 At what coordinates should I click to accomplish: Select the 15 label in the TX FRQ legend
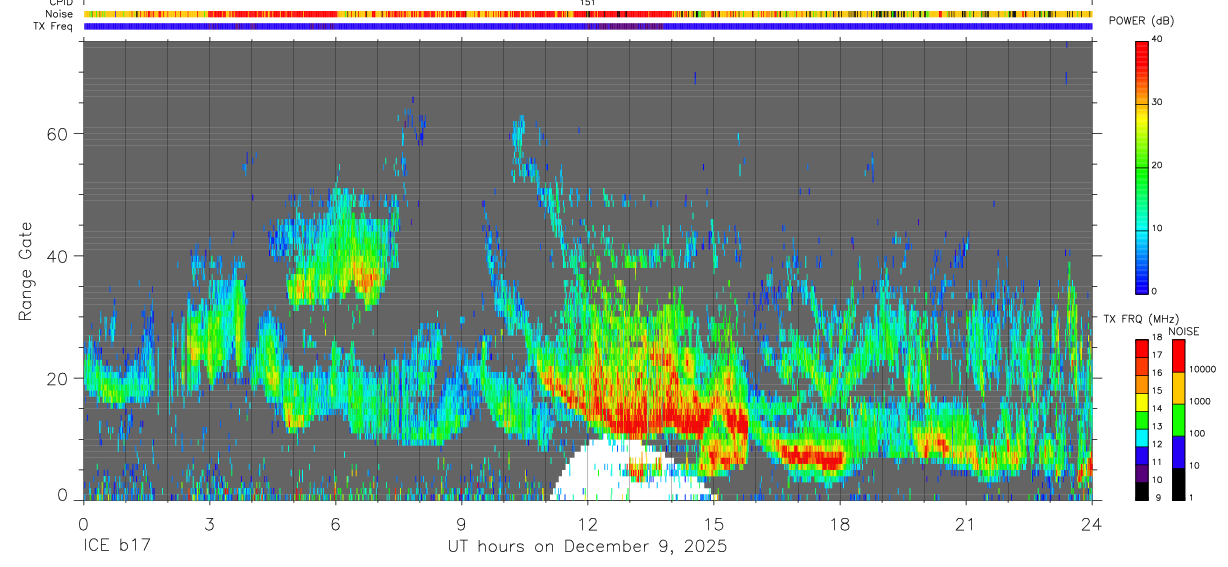[1158, 390]
